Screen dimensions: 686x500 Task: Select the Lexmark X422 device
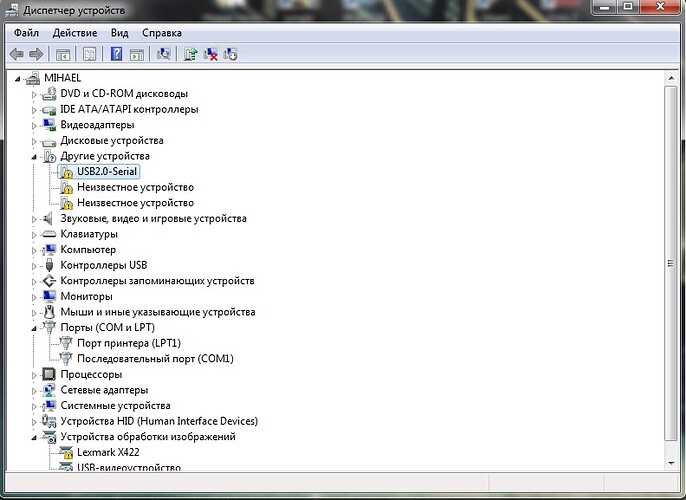pyautogui.click(x=108, y=452)
